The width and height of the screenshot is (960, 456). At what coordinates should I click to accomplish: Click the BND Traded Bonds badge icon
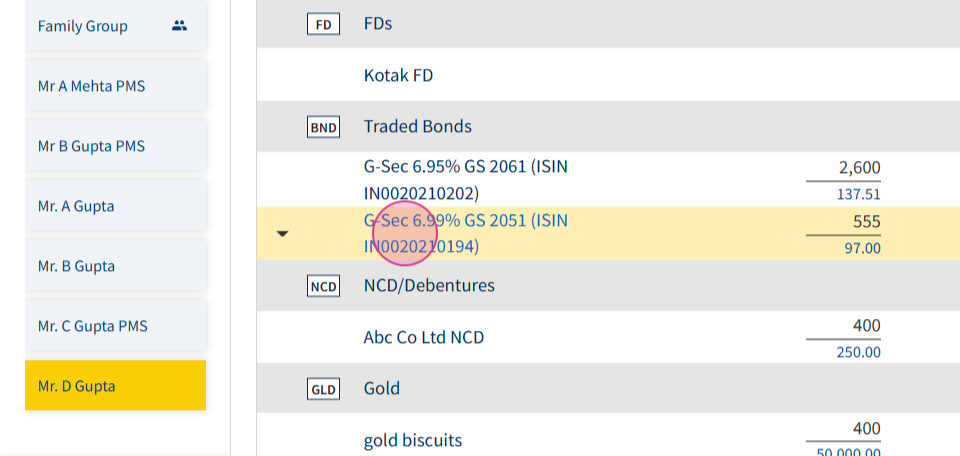click(323, 127)
